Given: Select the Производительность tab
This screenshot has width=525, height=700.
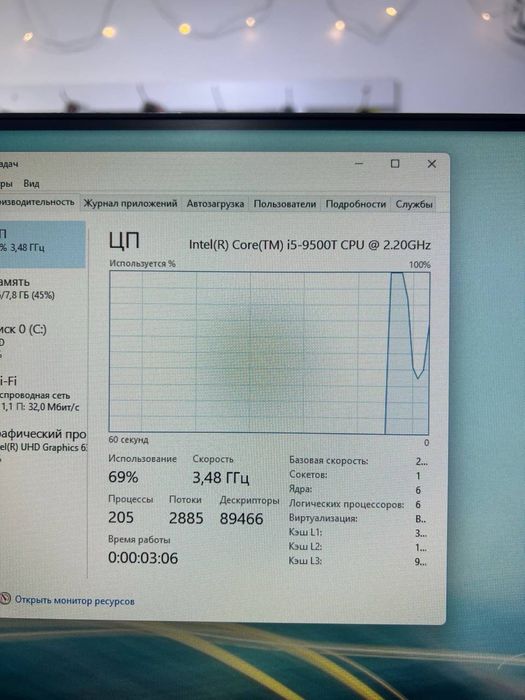Looking at the screenshot, I should tap(38, 202).
